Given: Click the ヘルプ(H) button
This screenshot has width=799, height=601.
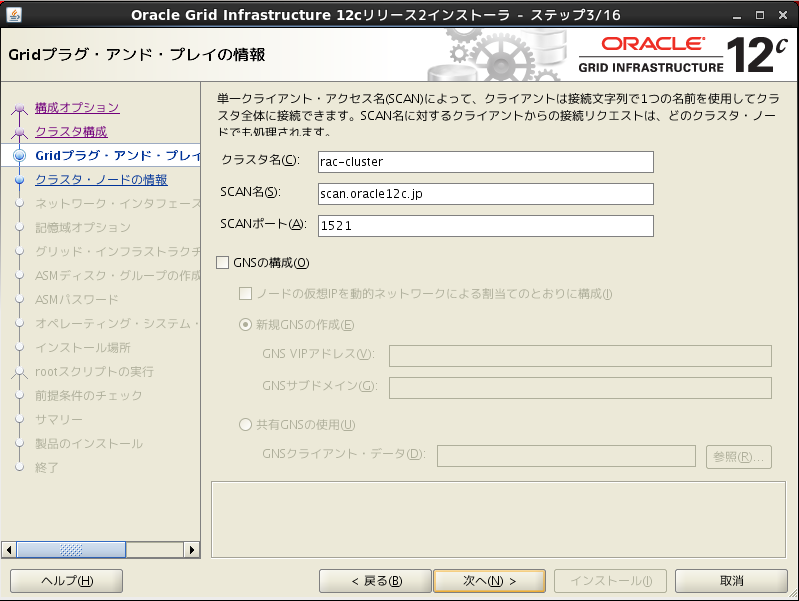Looking at the screenshot, I should (x=66, y=581).
